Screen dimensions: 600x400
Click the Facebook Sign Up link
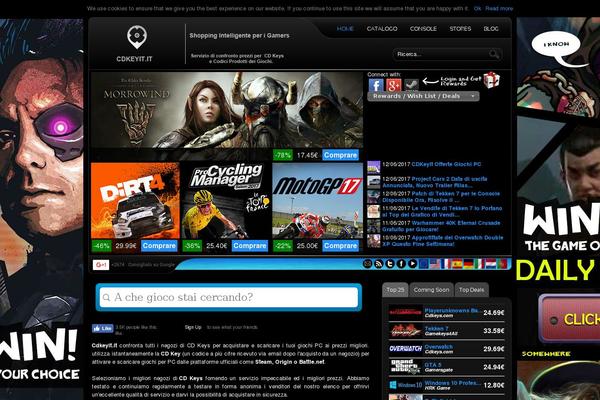[x=193, y=327]
